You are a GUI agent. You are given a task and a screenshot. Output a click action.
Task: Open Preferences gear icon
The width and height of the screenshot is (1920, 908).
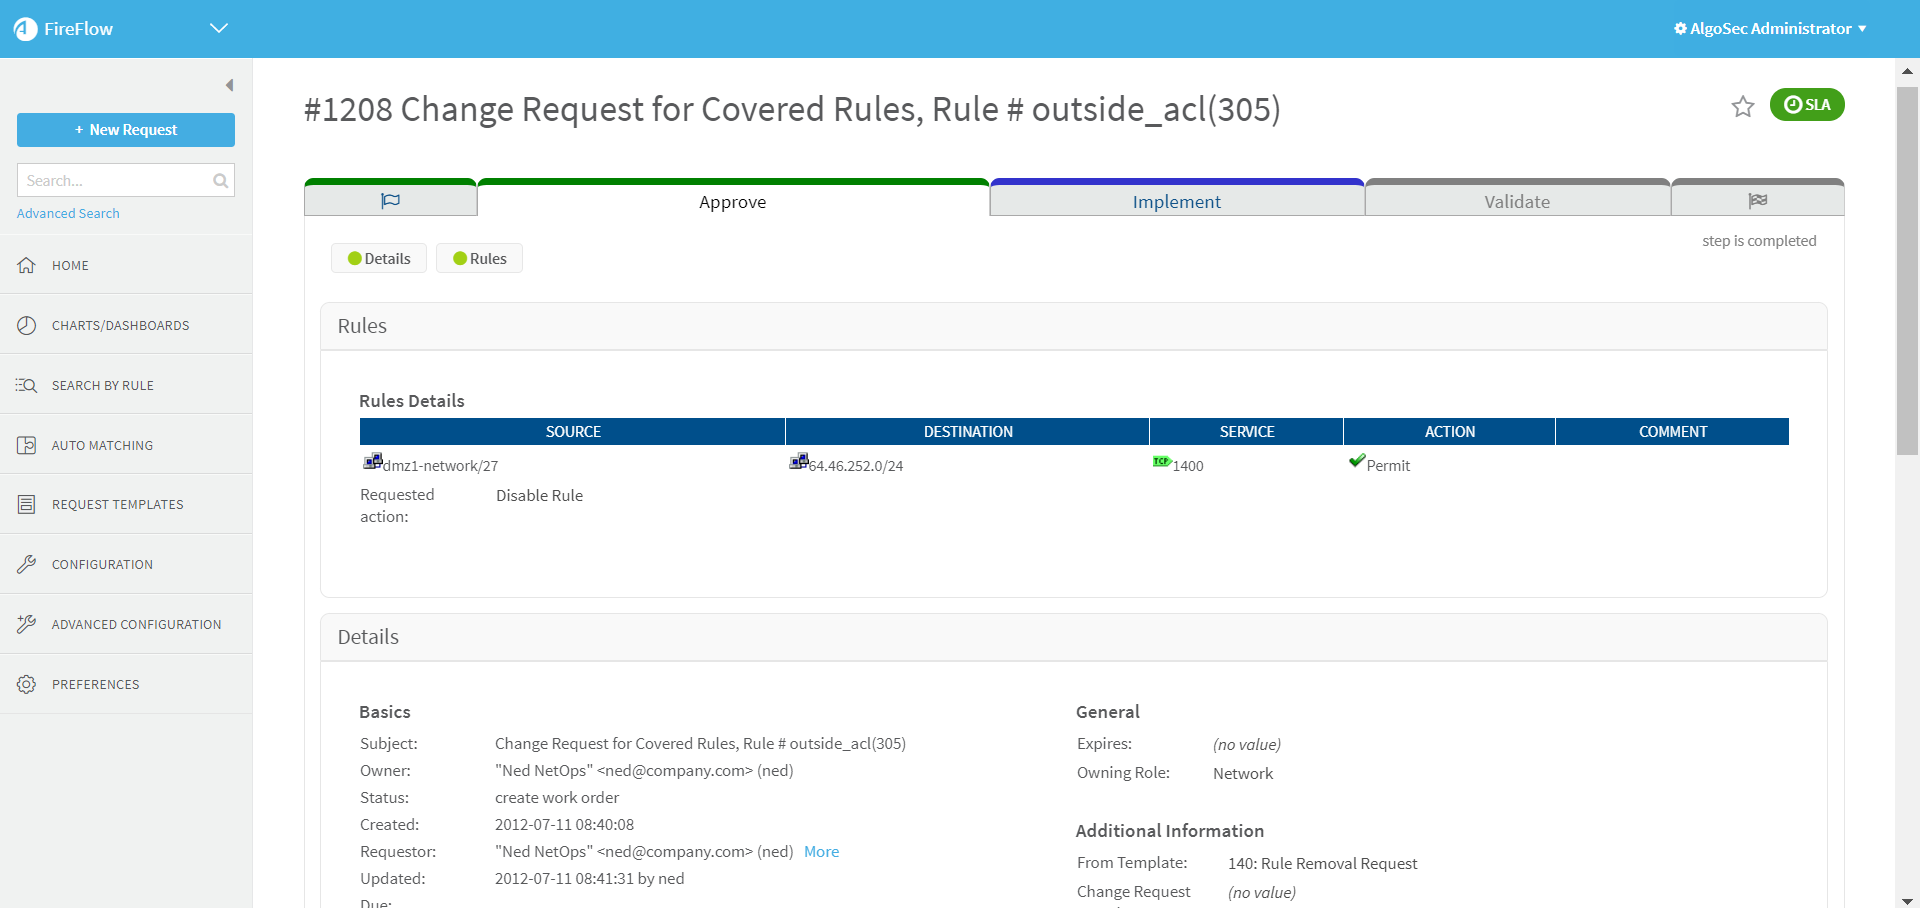coord(27,684)
